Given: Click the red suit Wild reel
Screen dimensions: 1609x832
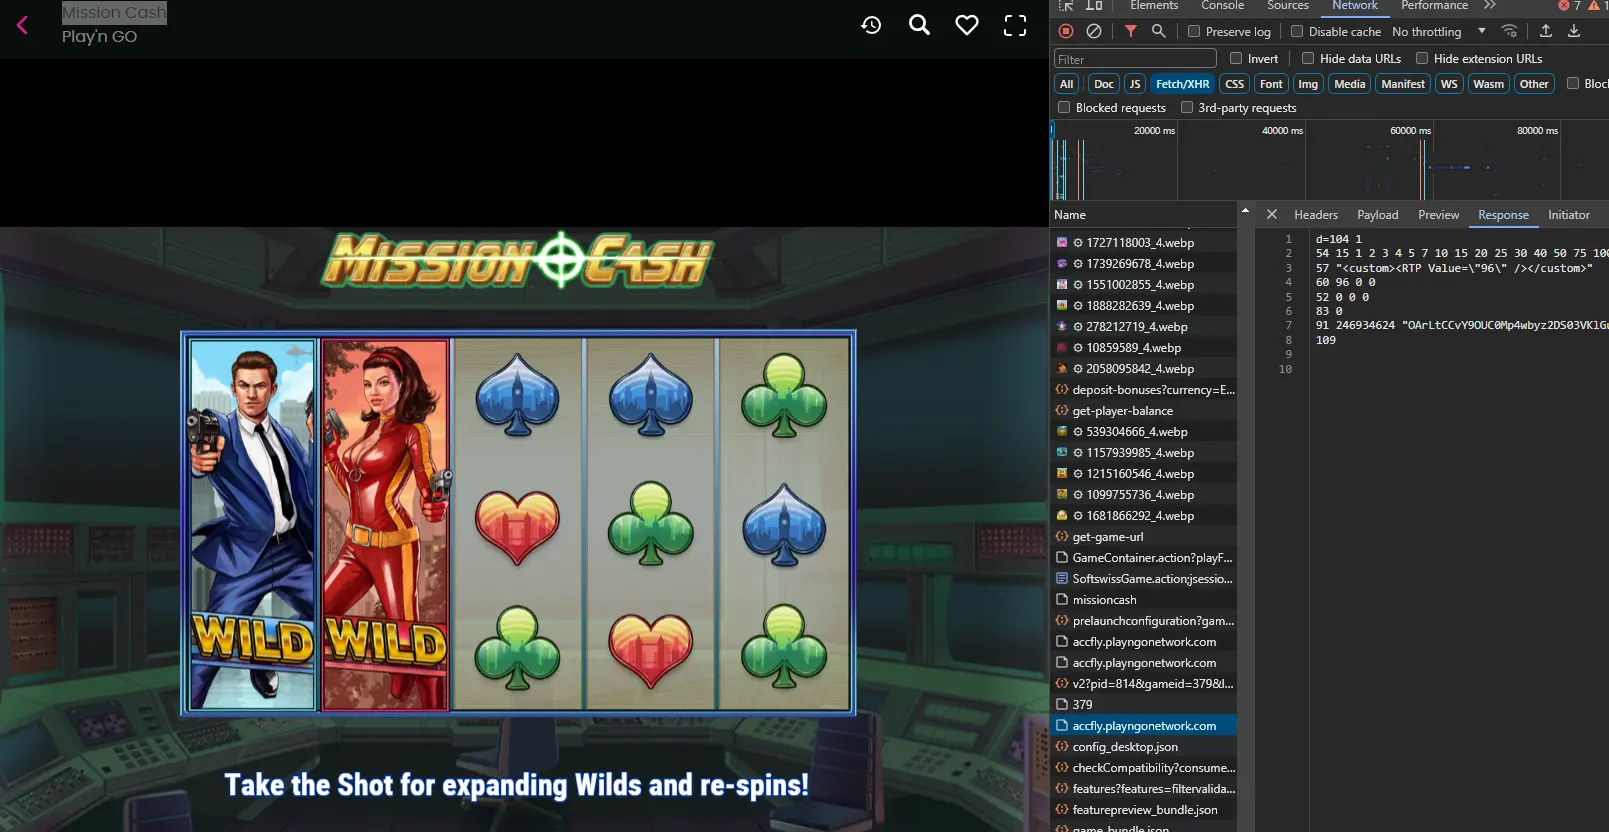Looking at the screenshot, I should coord(385,524).
